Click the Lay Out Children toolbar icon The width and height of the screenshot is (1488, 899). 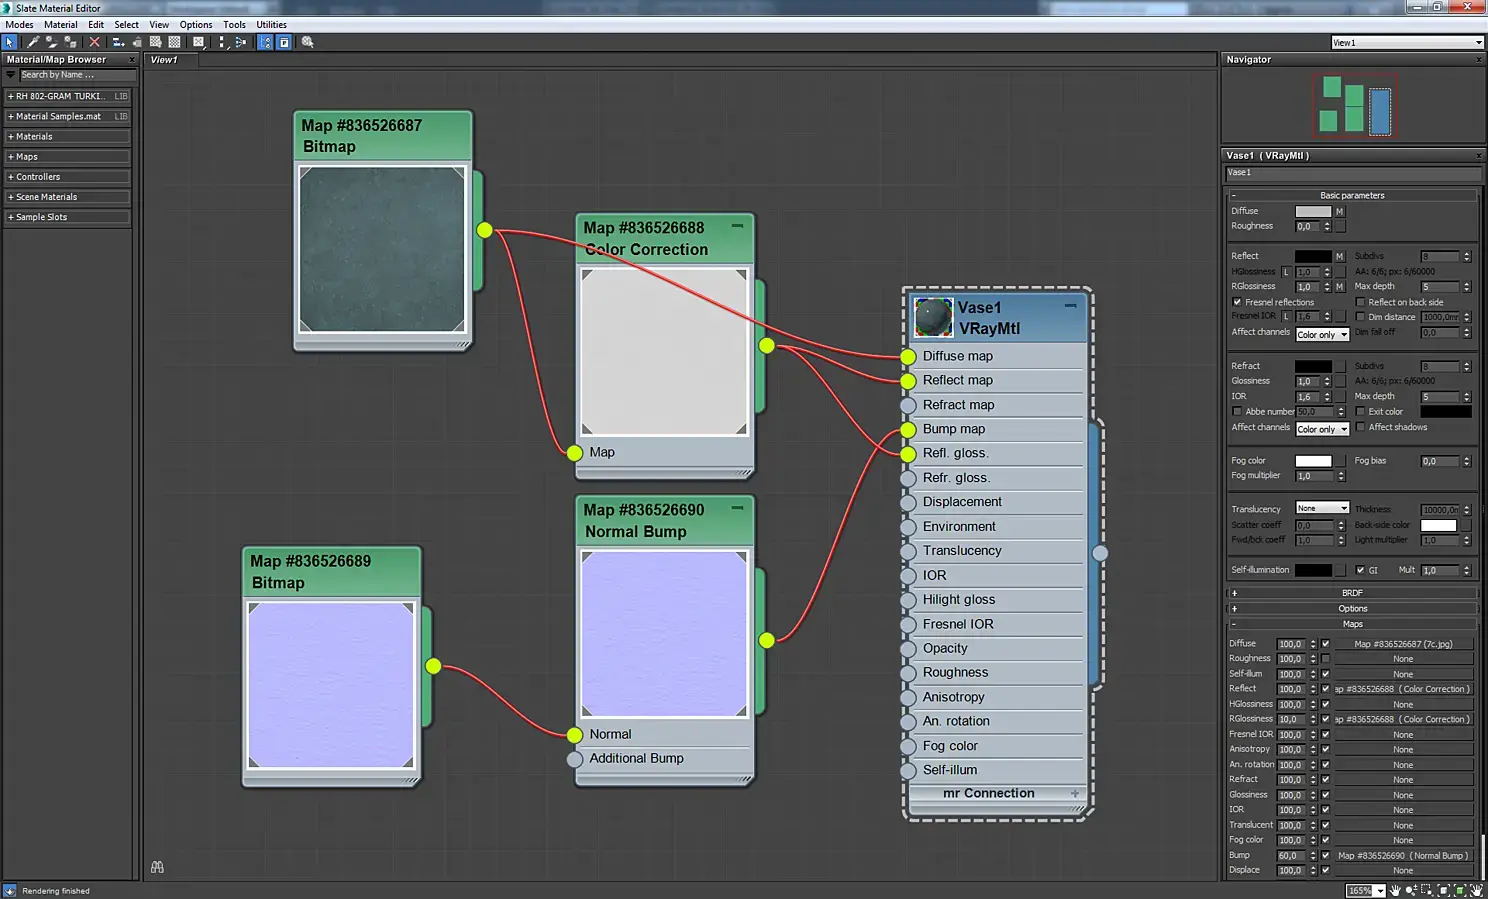pos(240,42)
